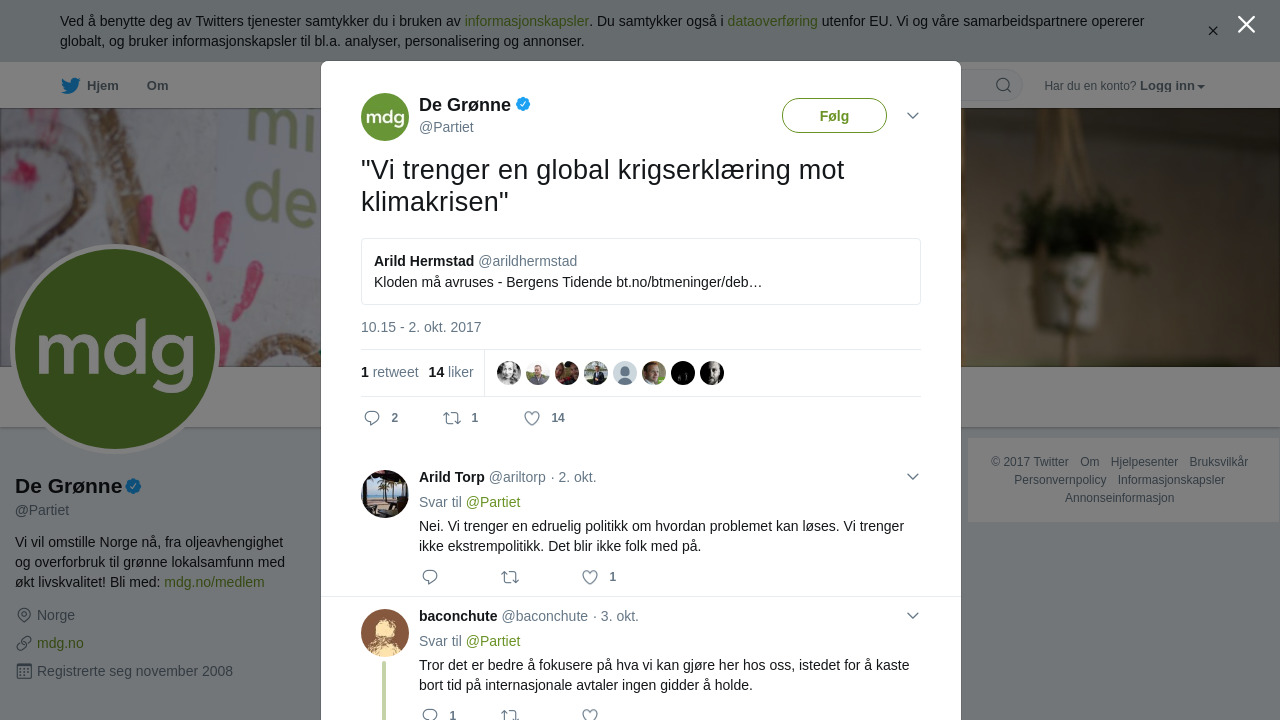Like Arild Torp's reply
Screen dimensions: 1280x720
tap(590, 577)
